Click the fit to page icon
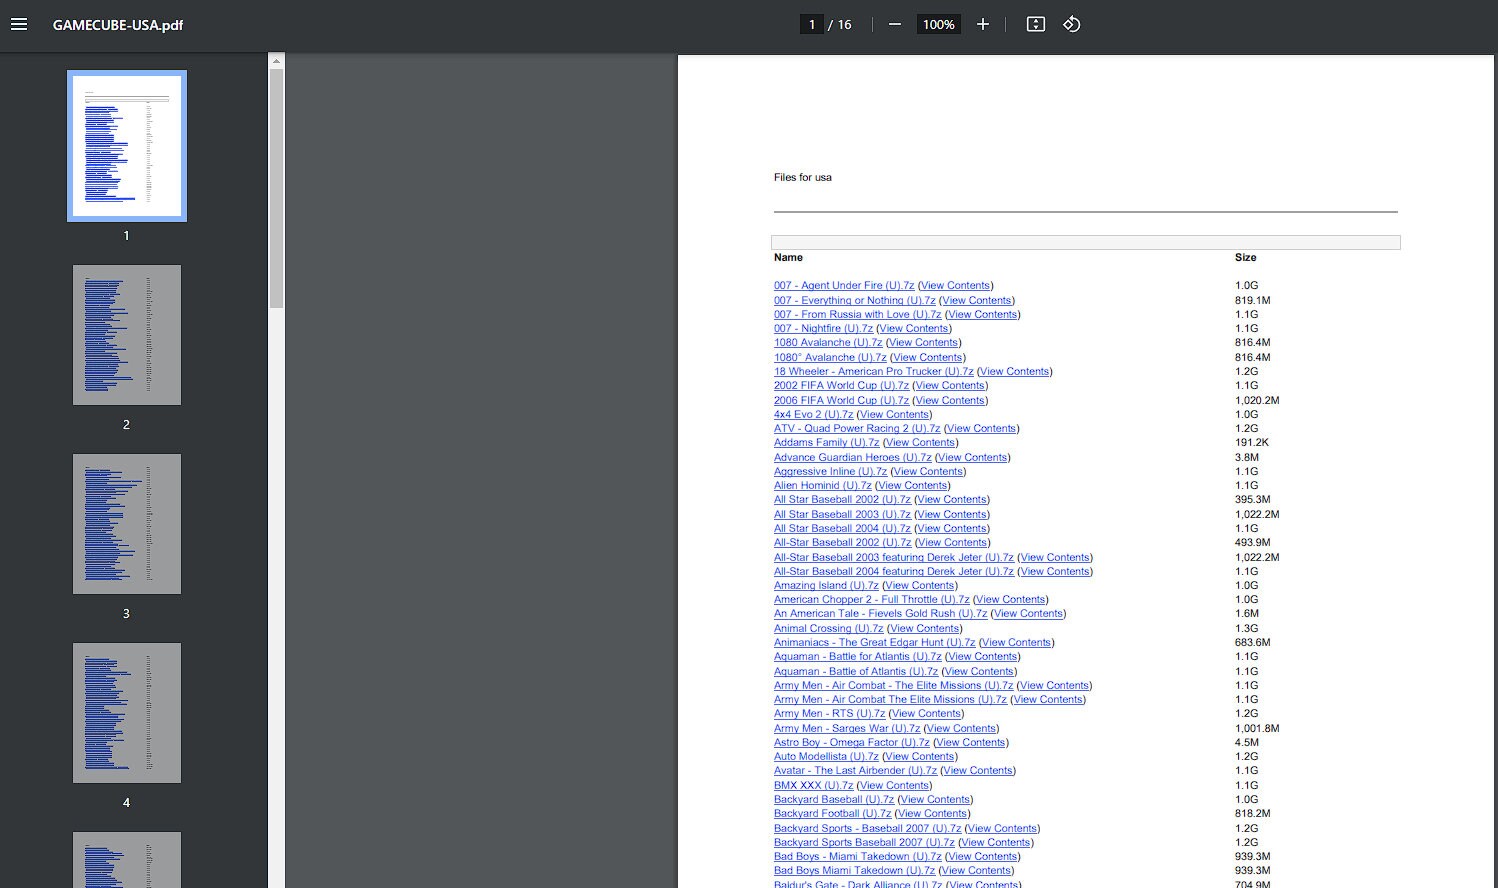Viewport: 1498px width, 888px height. [x=1036, y=24]
